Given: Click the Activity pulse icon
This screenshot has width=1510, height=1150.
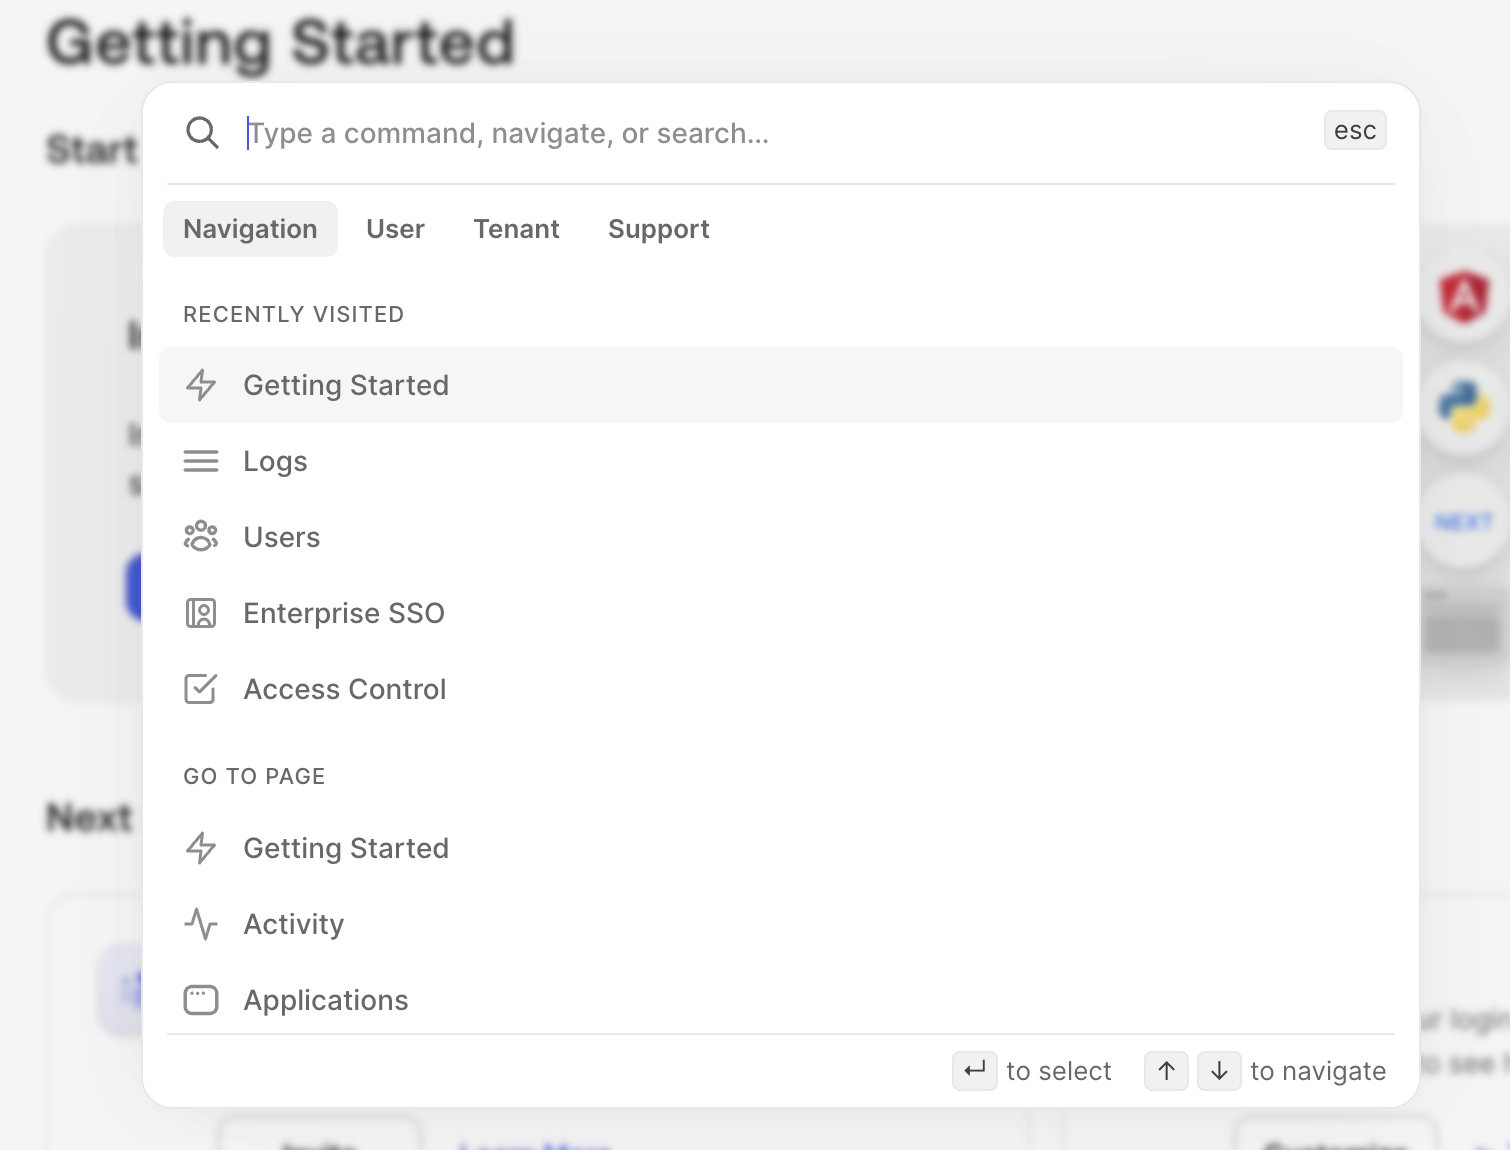Looking at the screenshot, I should [201, 924].
